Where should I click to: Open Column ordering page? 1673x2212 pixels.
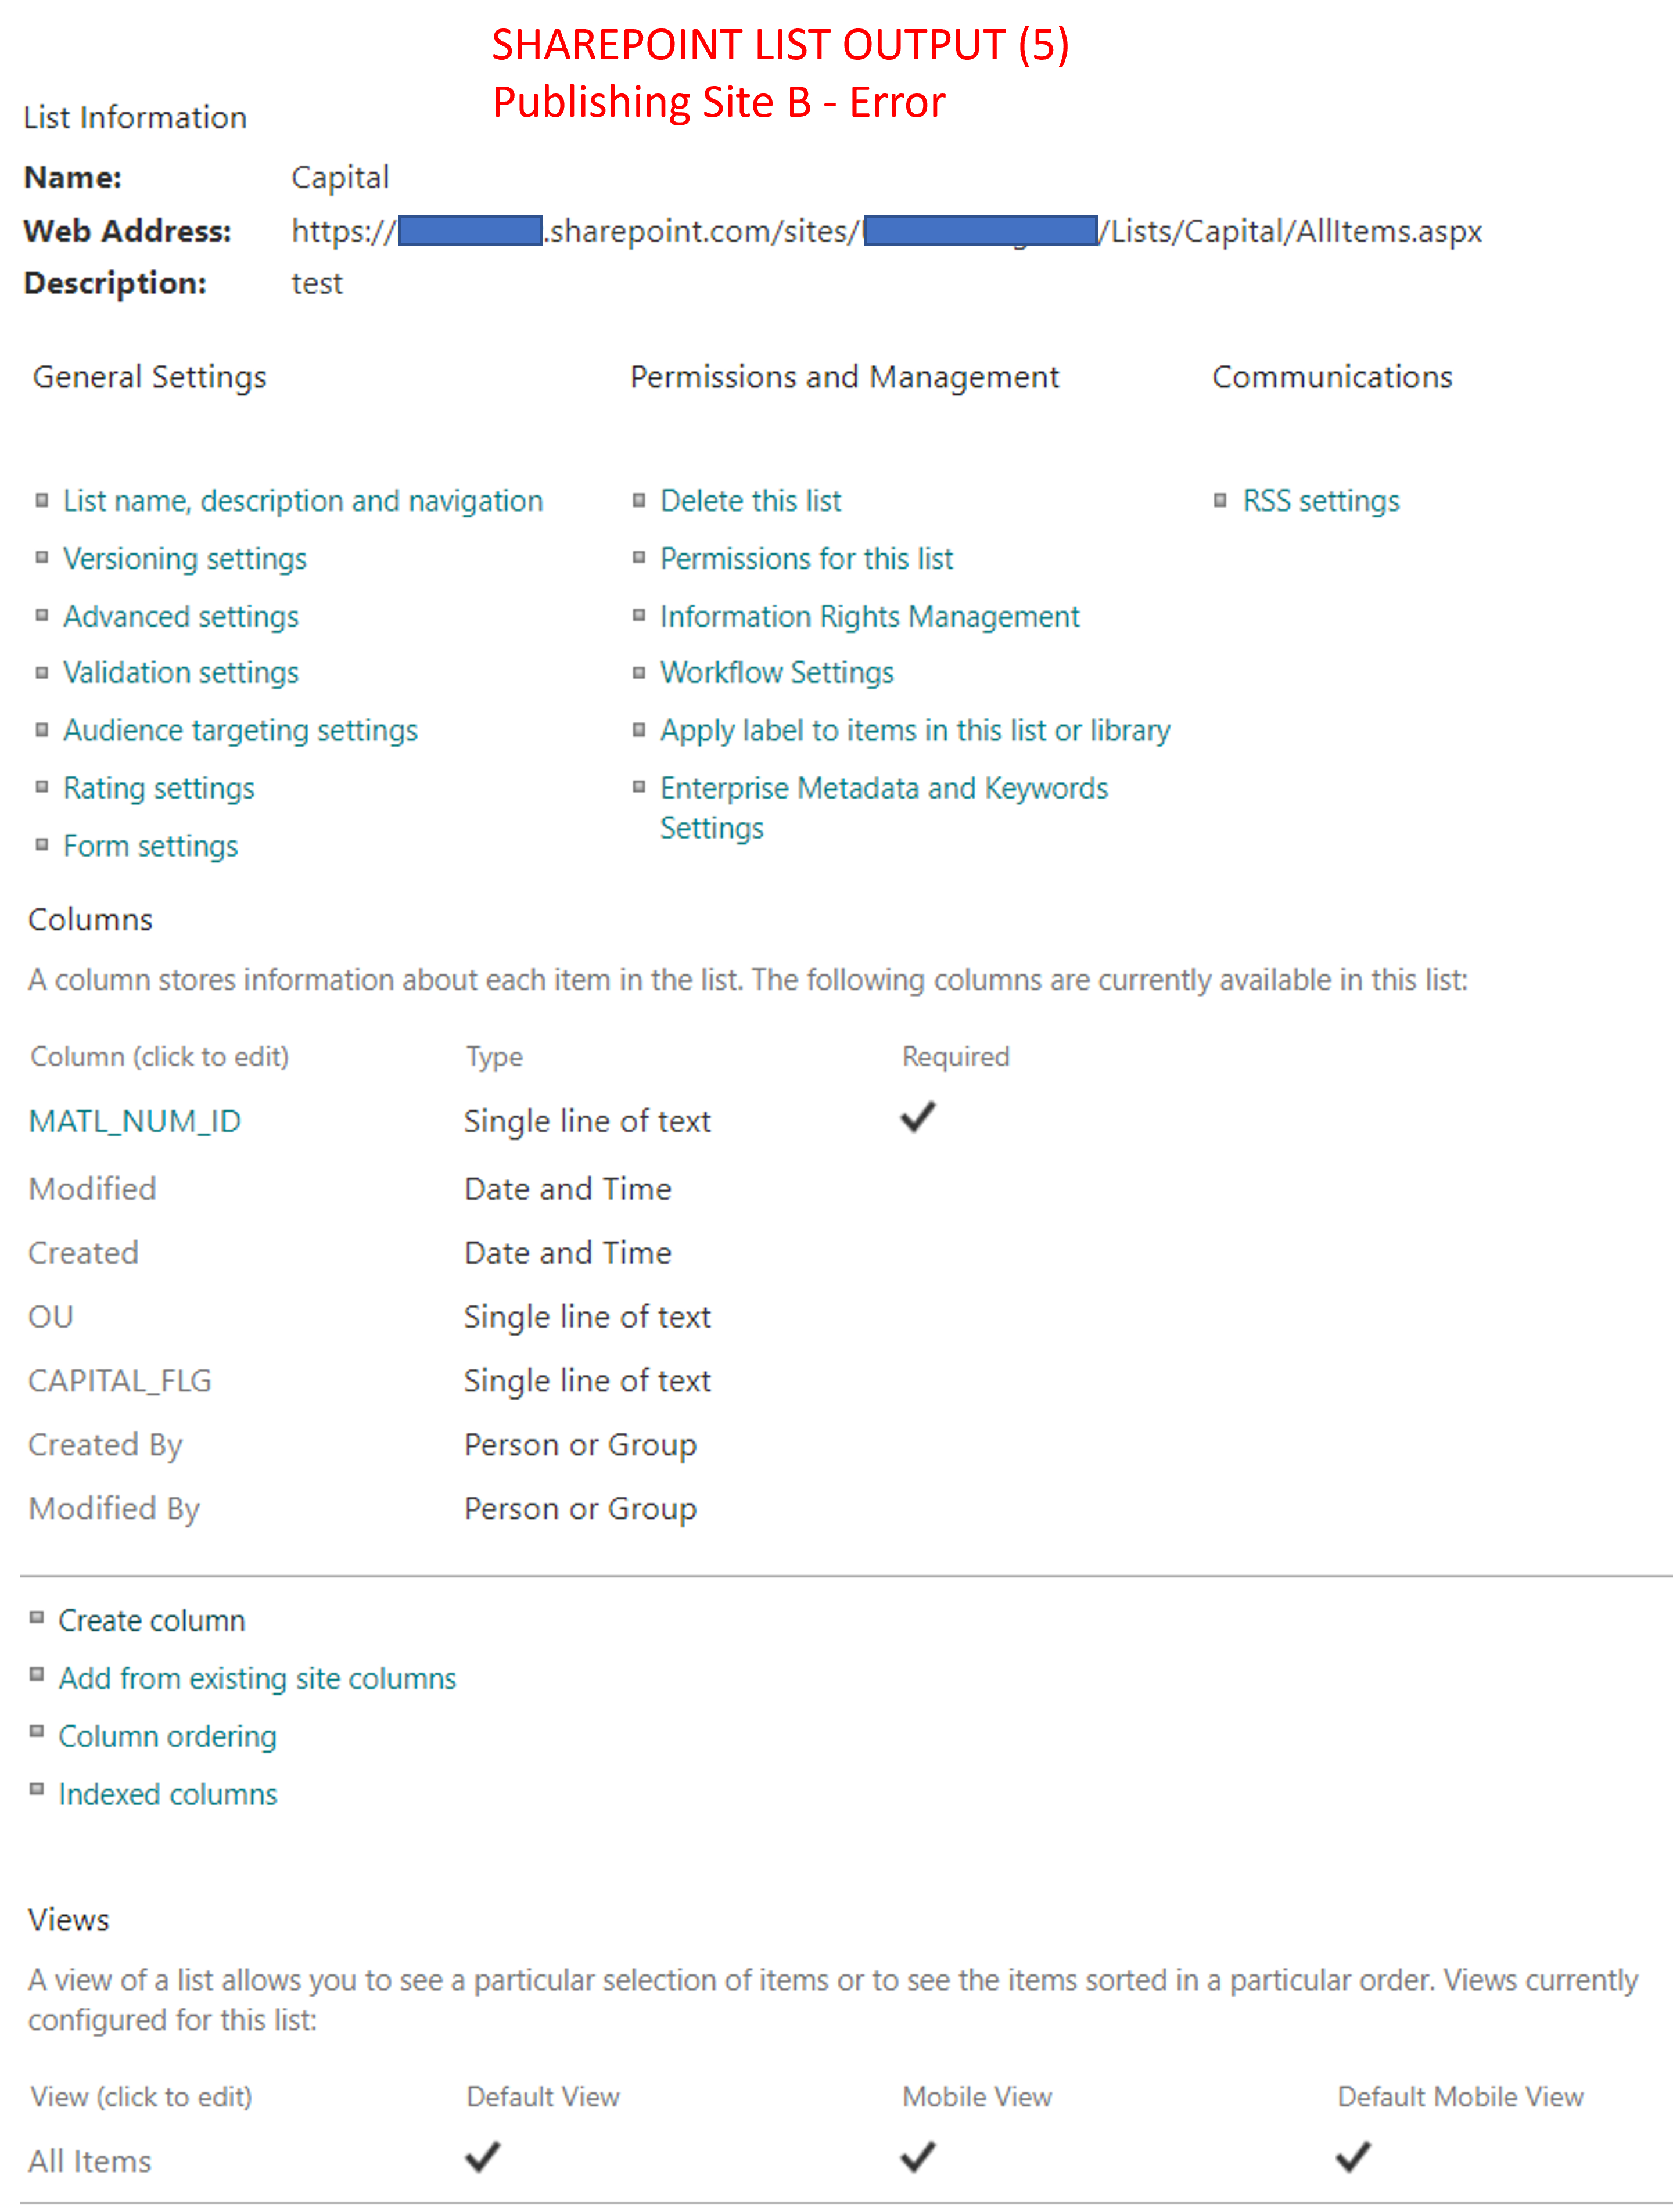coord(167,1736)
